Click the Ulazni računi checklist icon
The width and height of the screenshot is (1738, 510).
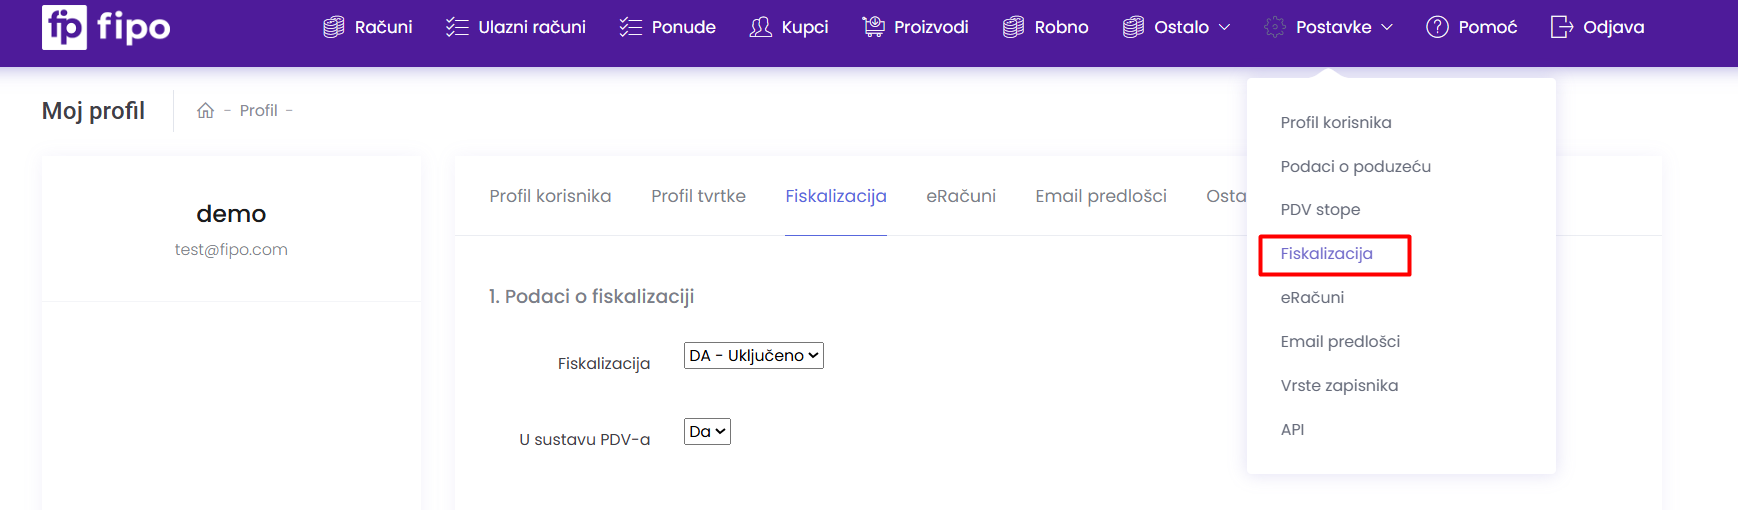tap(457, 27)
